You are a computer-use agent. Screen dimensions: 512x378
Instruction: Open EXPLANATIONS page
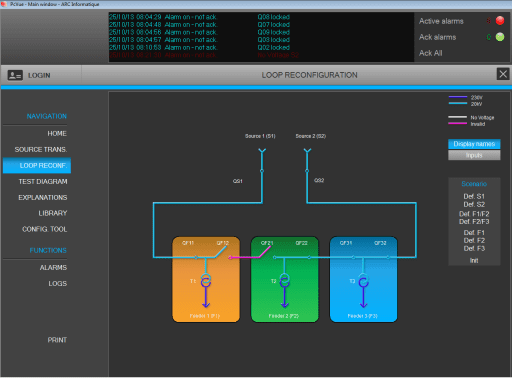click(43, 198)
